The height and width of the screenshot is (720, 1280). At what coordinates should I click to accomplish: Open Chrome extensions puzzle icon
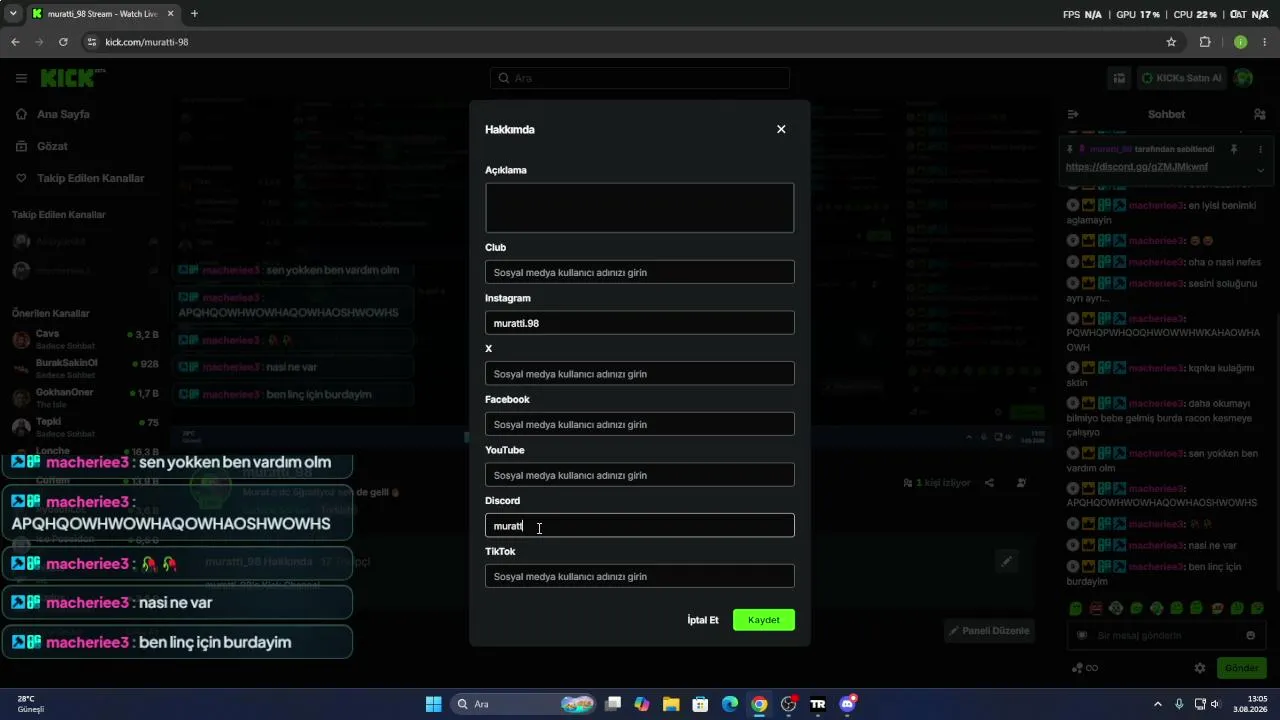click(x=1205, y=42)
